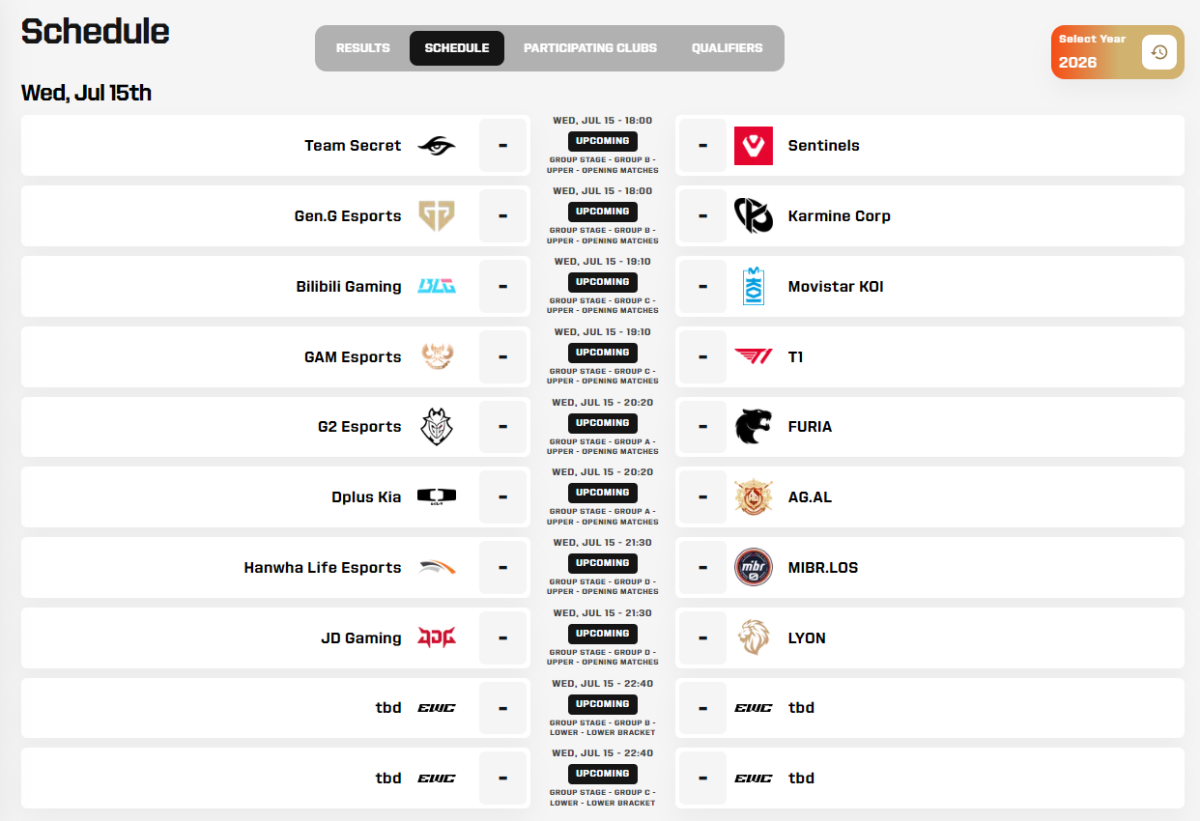Click the Karmine Corp logo
Viewport: 1200px width, 821px height.
(753, 216)
